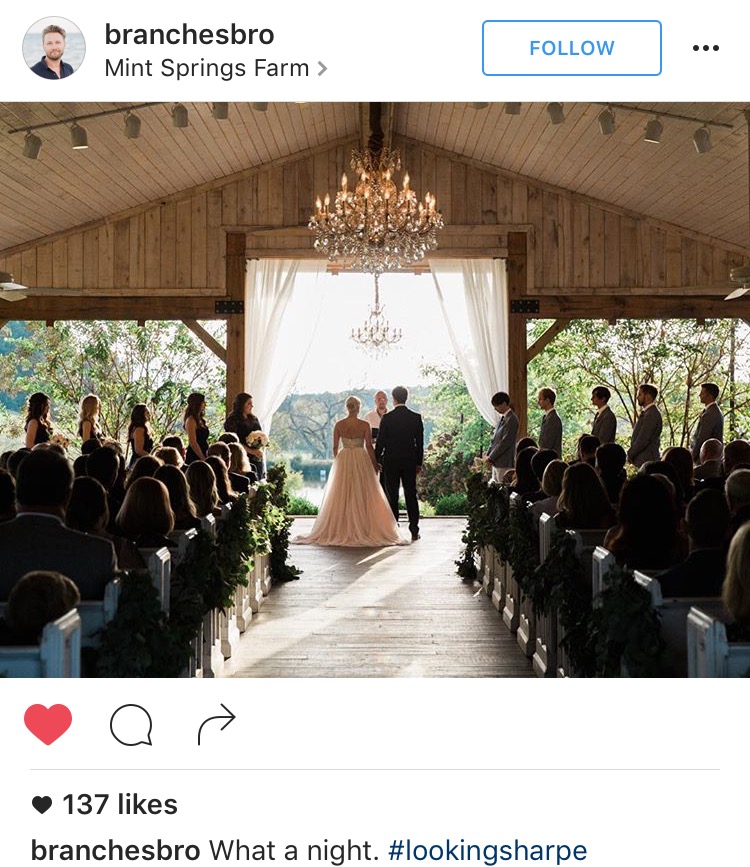Tap the bridesmaids standing at left

[147, 429]
